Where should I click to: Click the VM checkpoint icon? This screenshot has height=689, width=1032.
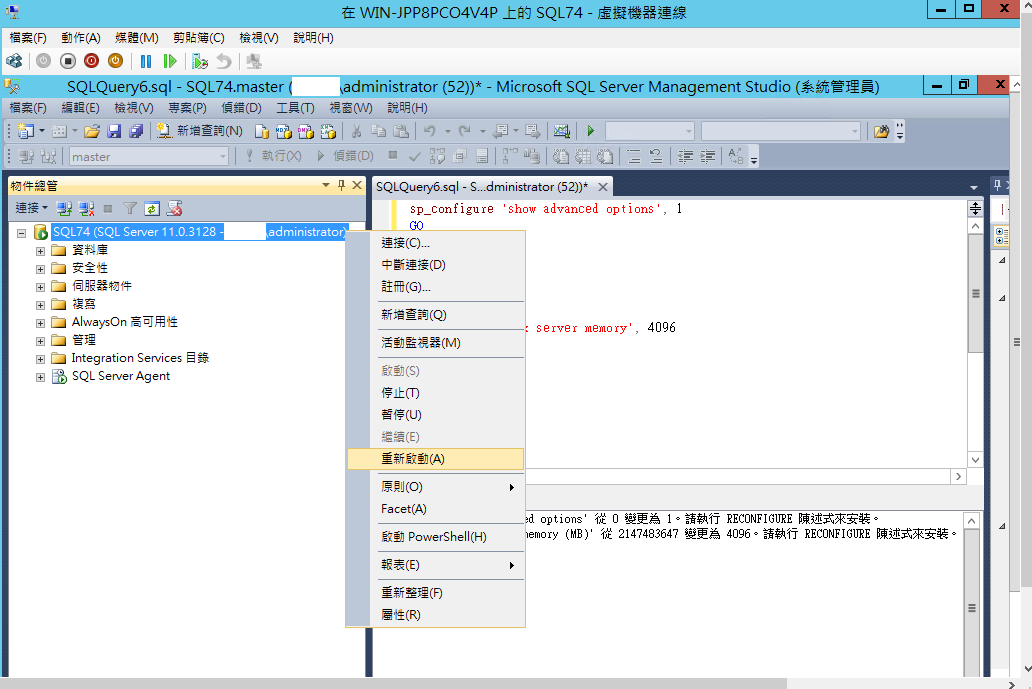pyautogui.click(x=199, y=61)
